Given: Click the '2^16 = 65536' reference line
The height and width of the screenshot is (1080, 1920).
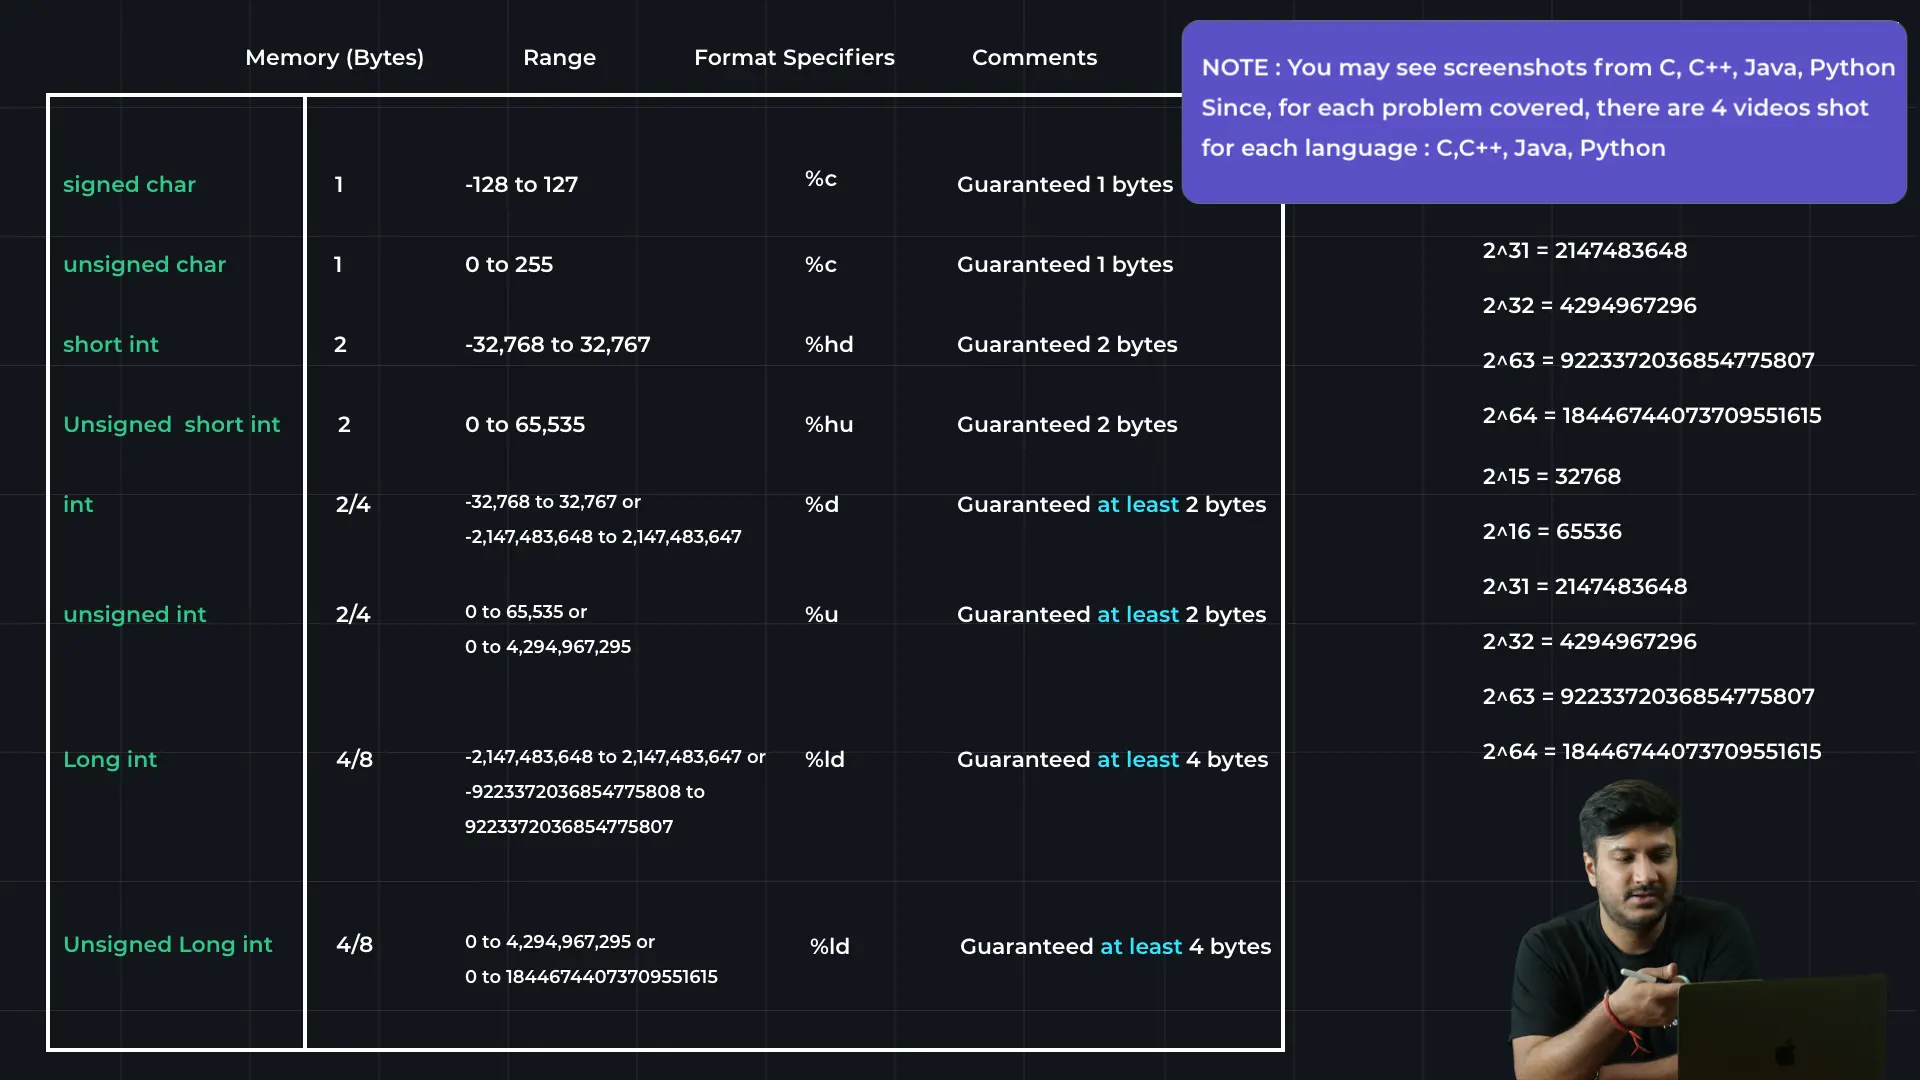Looking at the screenshot, I should (1551, 531).
